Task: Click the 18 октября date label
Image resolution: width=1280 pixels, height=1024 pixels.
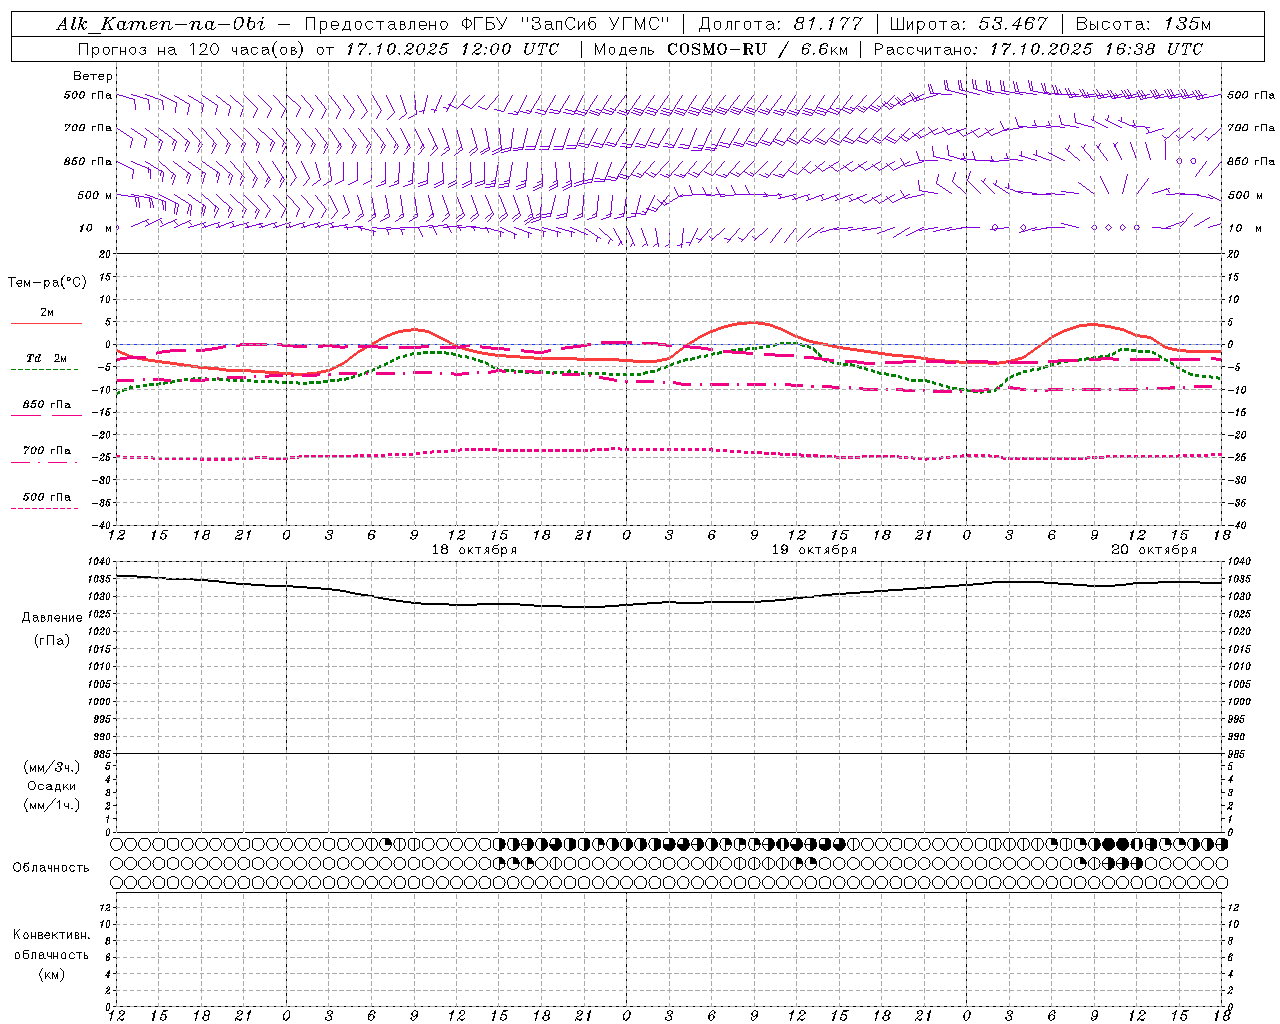Action: tap(474, 550)
